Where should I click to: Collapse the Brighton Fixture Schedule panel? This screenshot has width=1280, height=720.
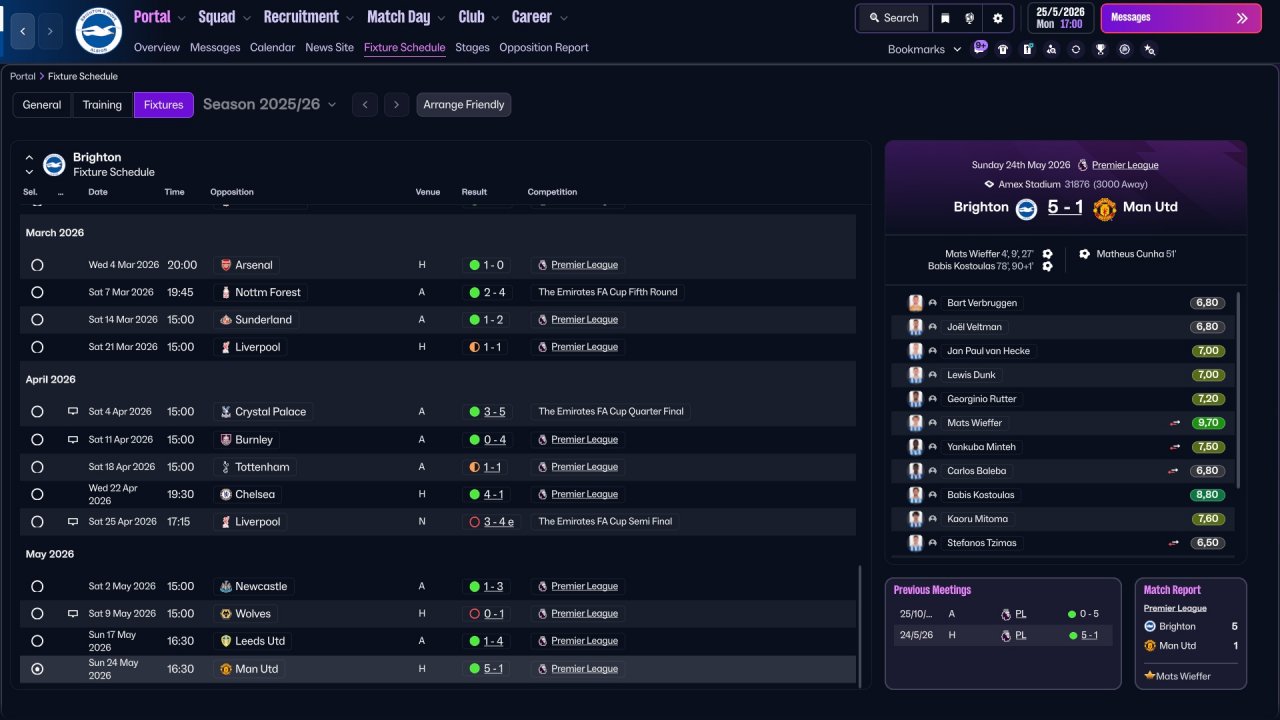pyautogui.click(x=29, y=158)
